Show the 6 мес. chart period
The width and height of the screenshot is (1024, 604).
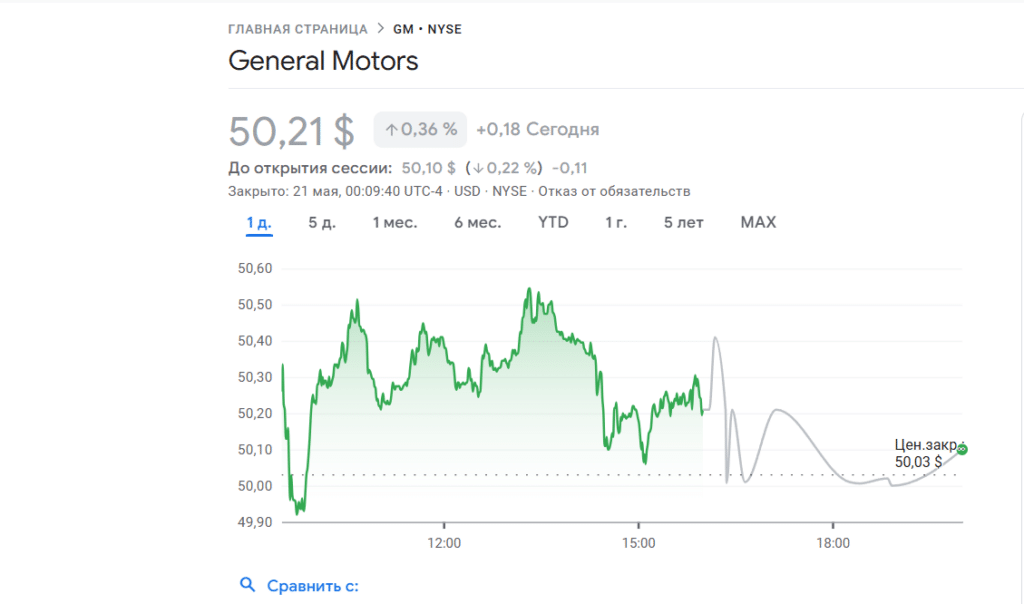click(x=477, y=222)
